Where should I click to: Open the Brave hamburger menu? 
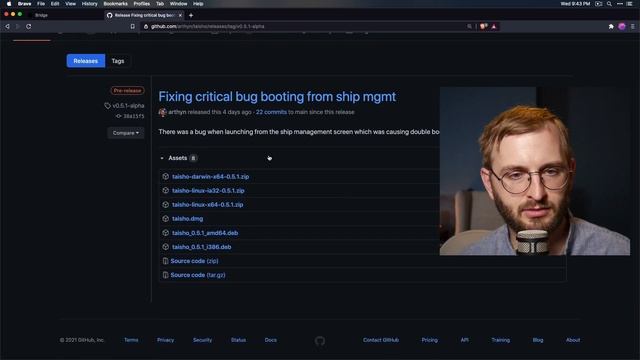(633, 26)
